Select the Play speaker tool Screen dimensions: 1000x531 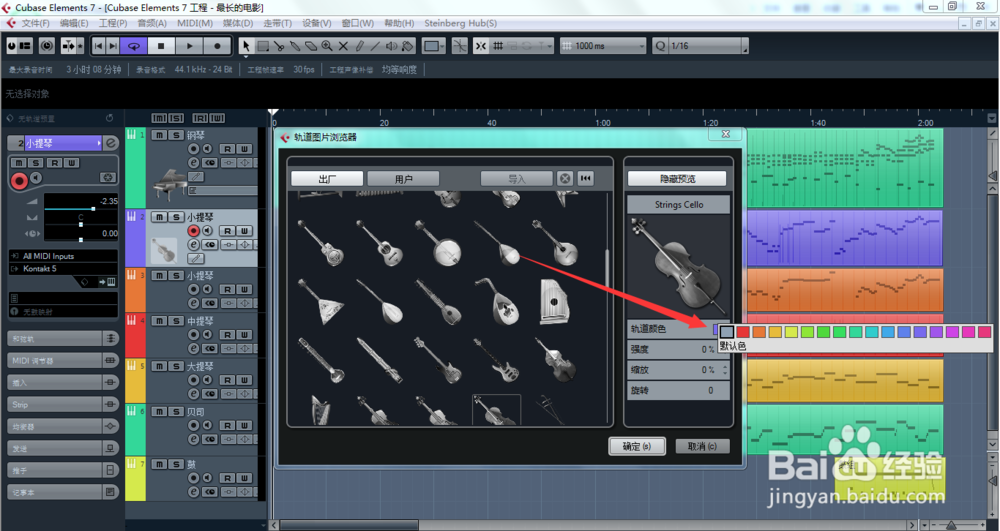pyautogui.click(x=391, y=46)
